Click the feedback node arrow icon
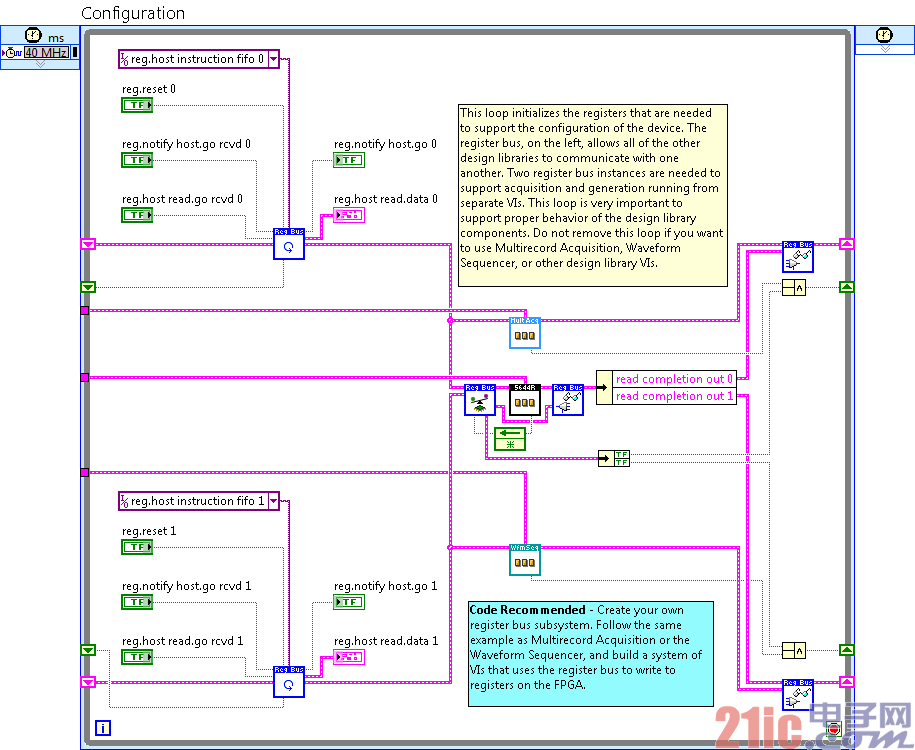915x750 pixels. [x=510, y=439]
